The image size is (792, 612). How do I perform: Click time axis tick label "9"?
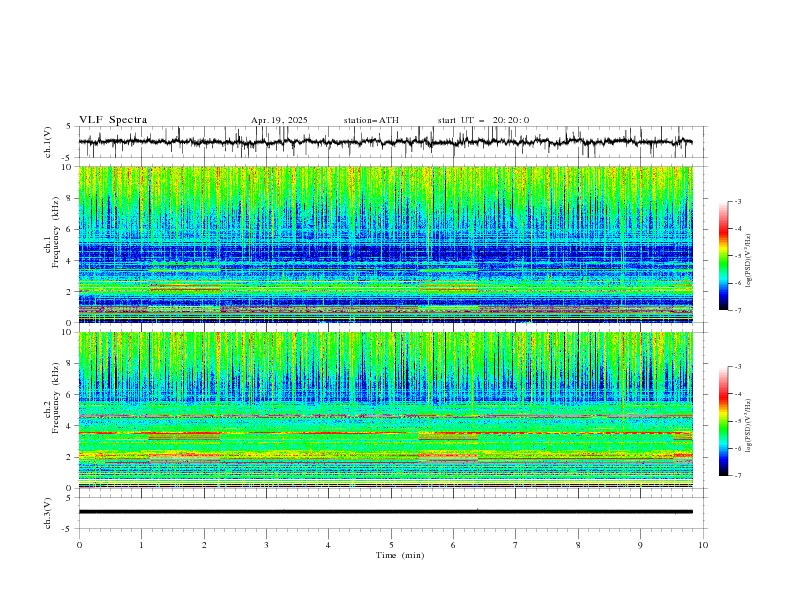click(x=640, y=545)
